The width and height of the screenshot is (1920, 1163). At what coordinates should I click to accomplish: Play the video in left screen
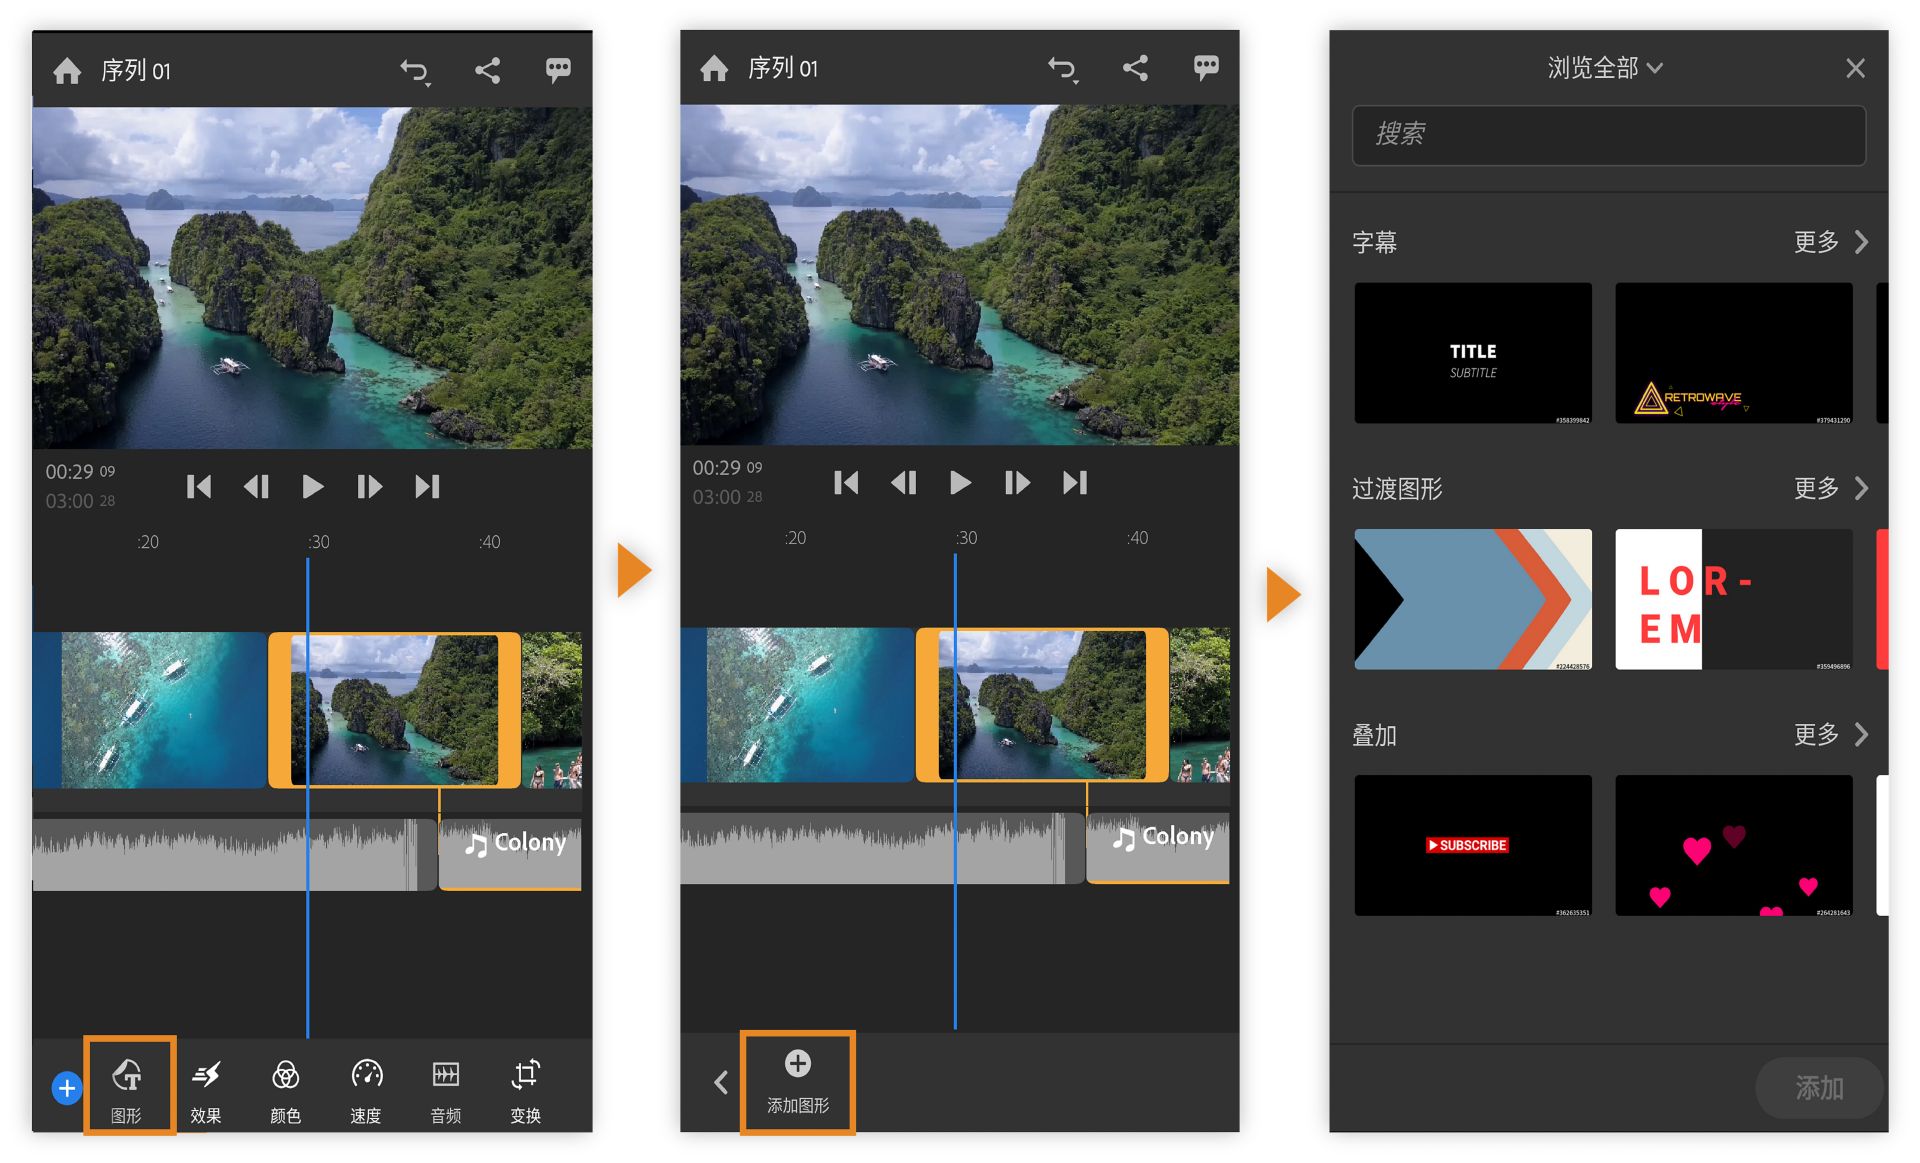312,487
